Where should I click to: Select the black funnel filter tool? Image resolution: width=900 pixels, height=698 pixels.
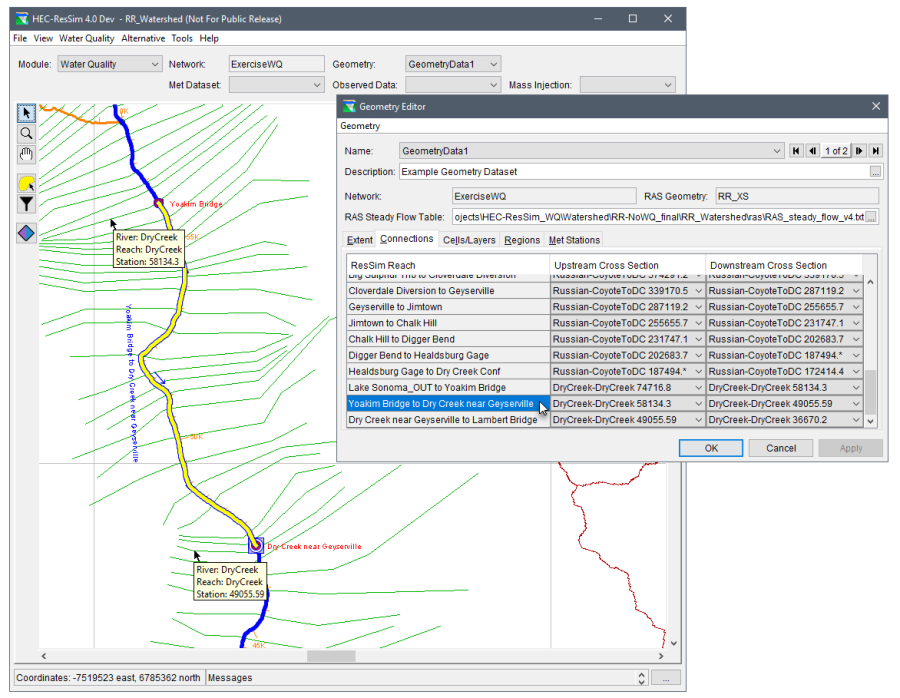coord(26,204)
